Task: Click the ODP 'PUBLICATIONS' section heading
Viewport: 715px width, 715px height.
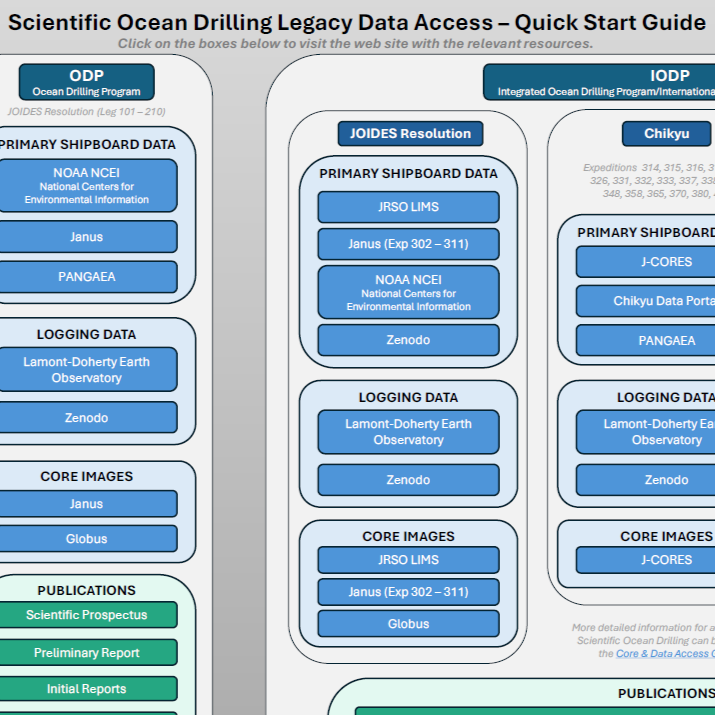Action: click(87, 591)
